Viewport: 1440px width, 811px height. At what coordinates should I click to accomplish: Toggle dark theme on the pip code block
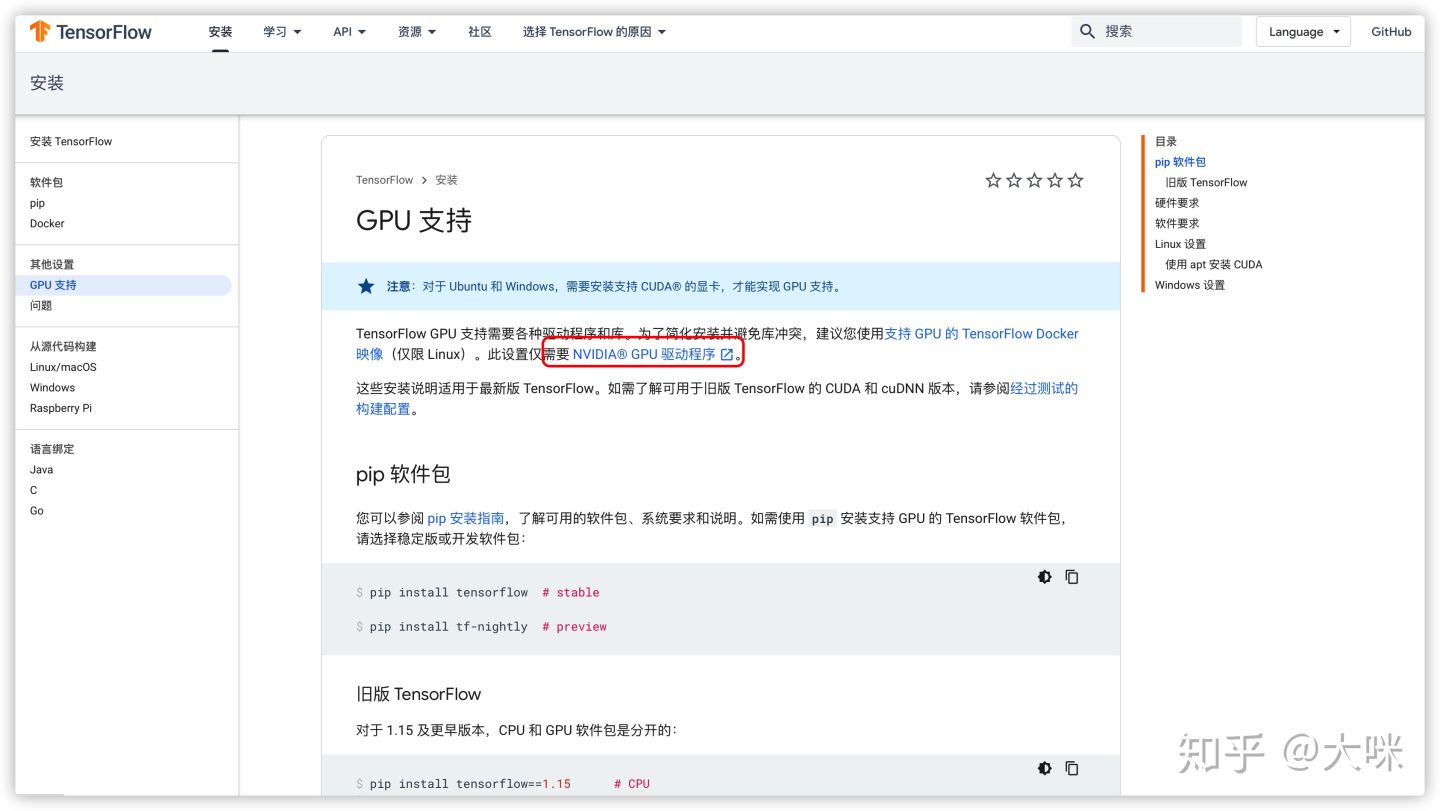(x=1044, y=577)
